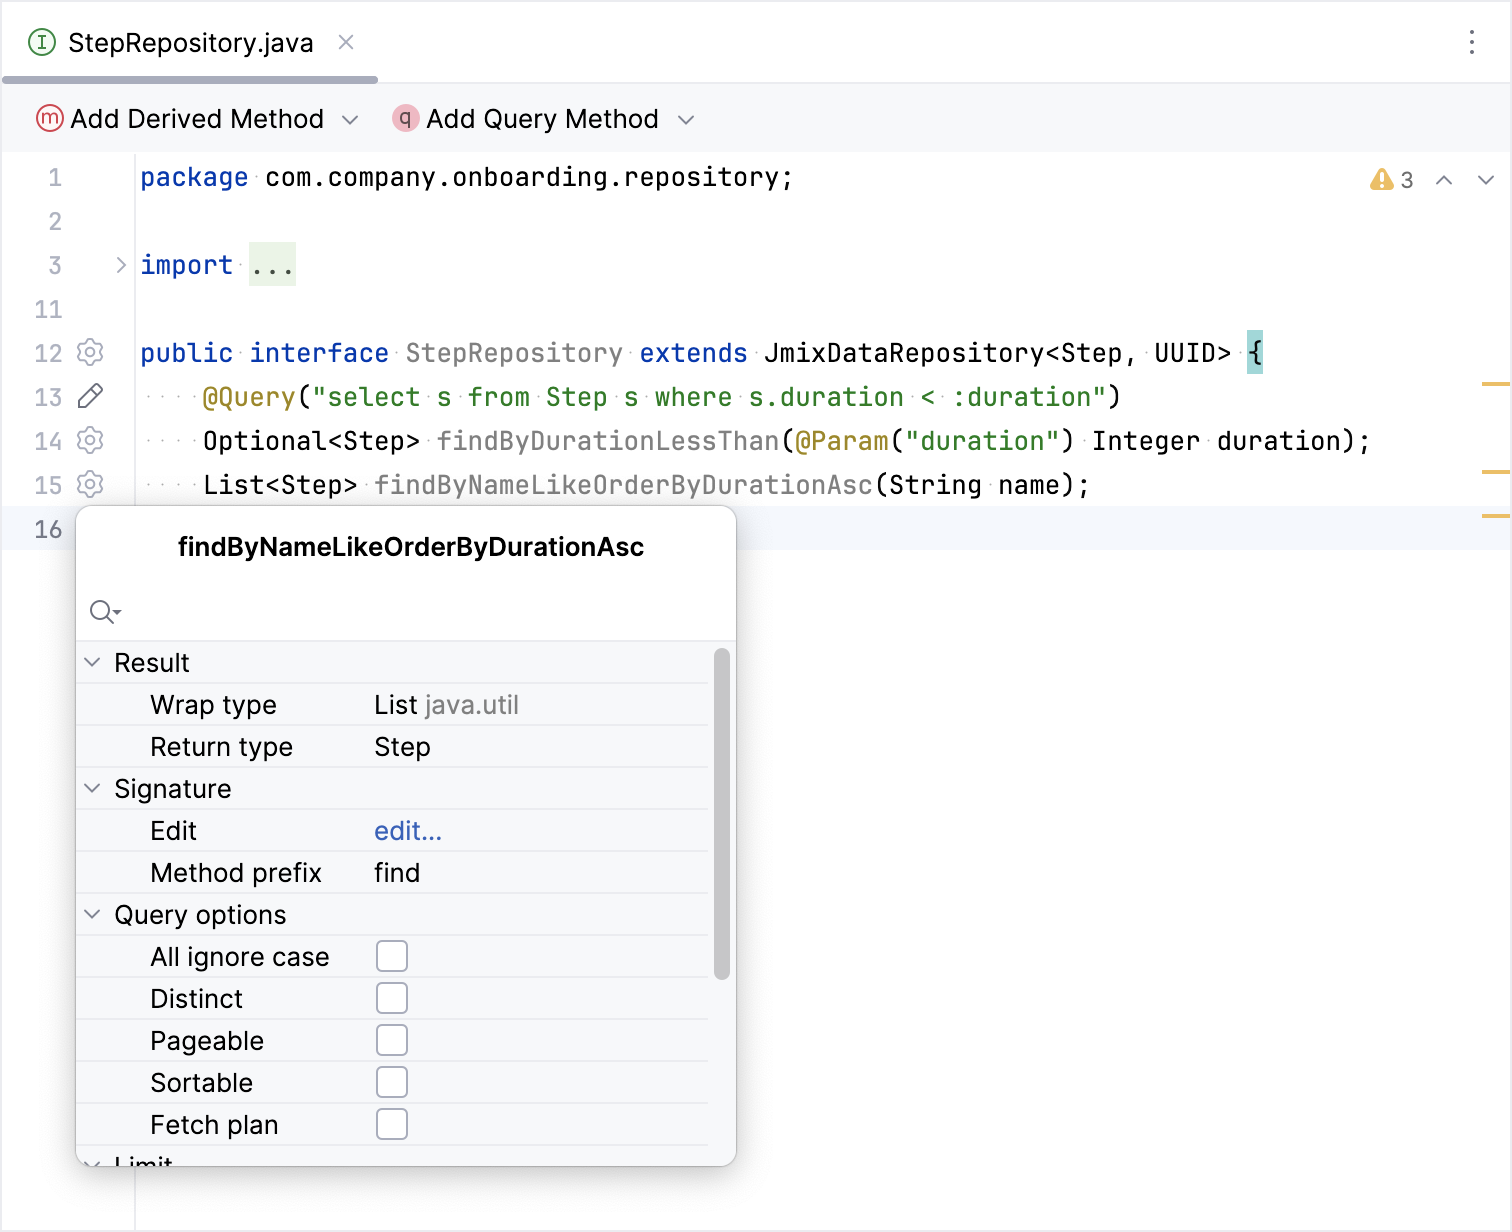Click the gear icon on line 14 gutter
Image resolution: width=1512 pixels, height=1232 pixels.
click(90, 440)
